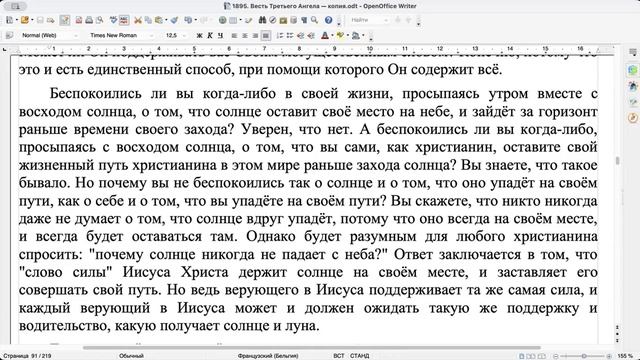Screen dimensions: 640x360
Task: Click Increase Indent icon
Action: [311, 36]
